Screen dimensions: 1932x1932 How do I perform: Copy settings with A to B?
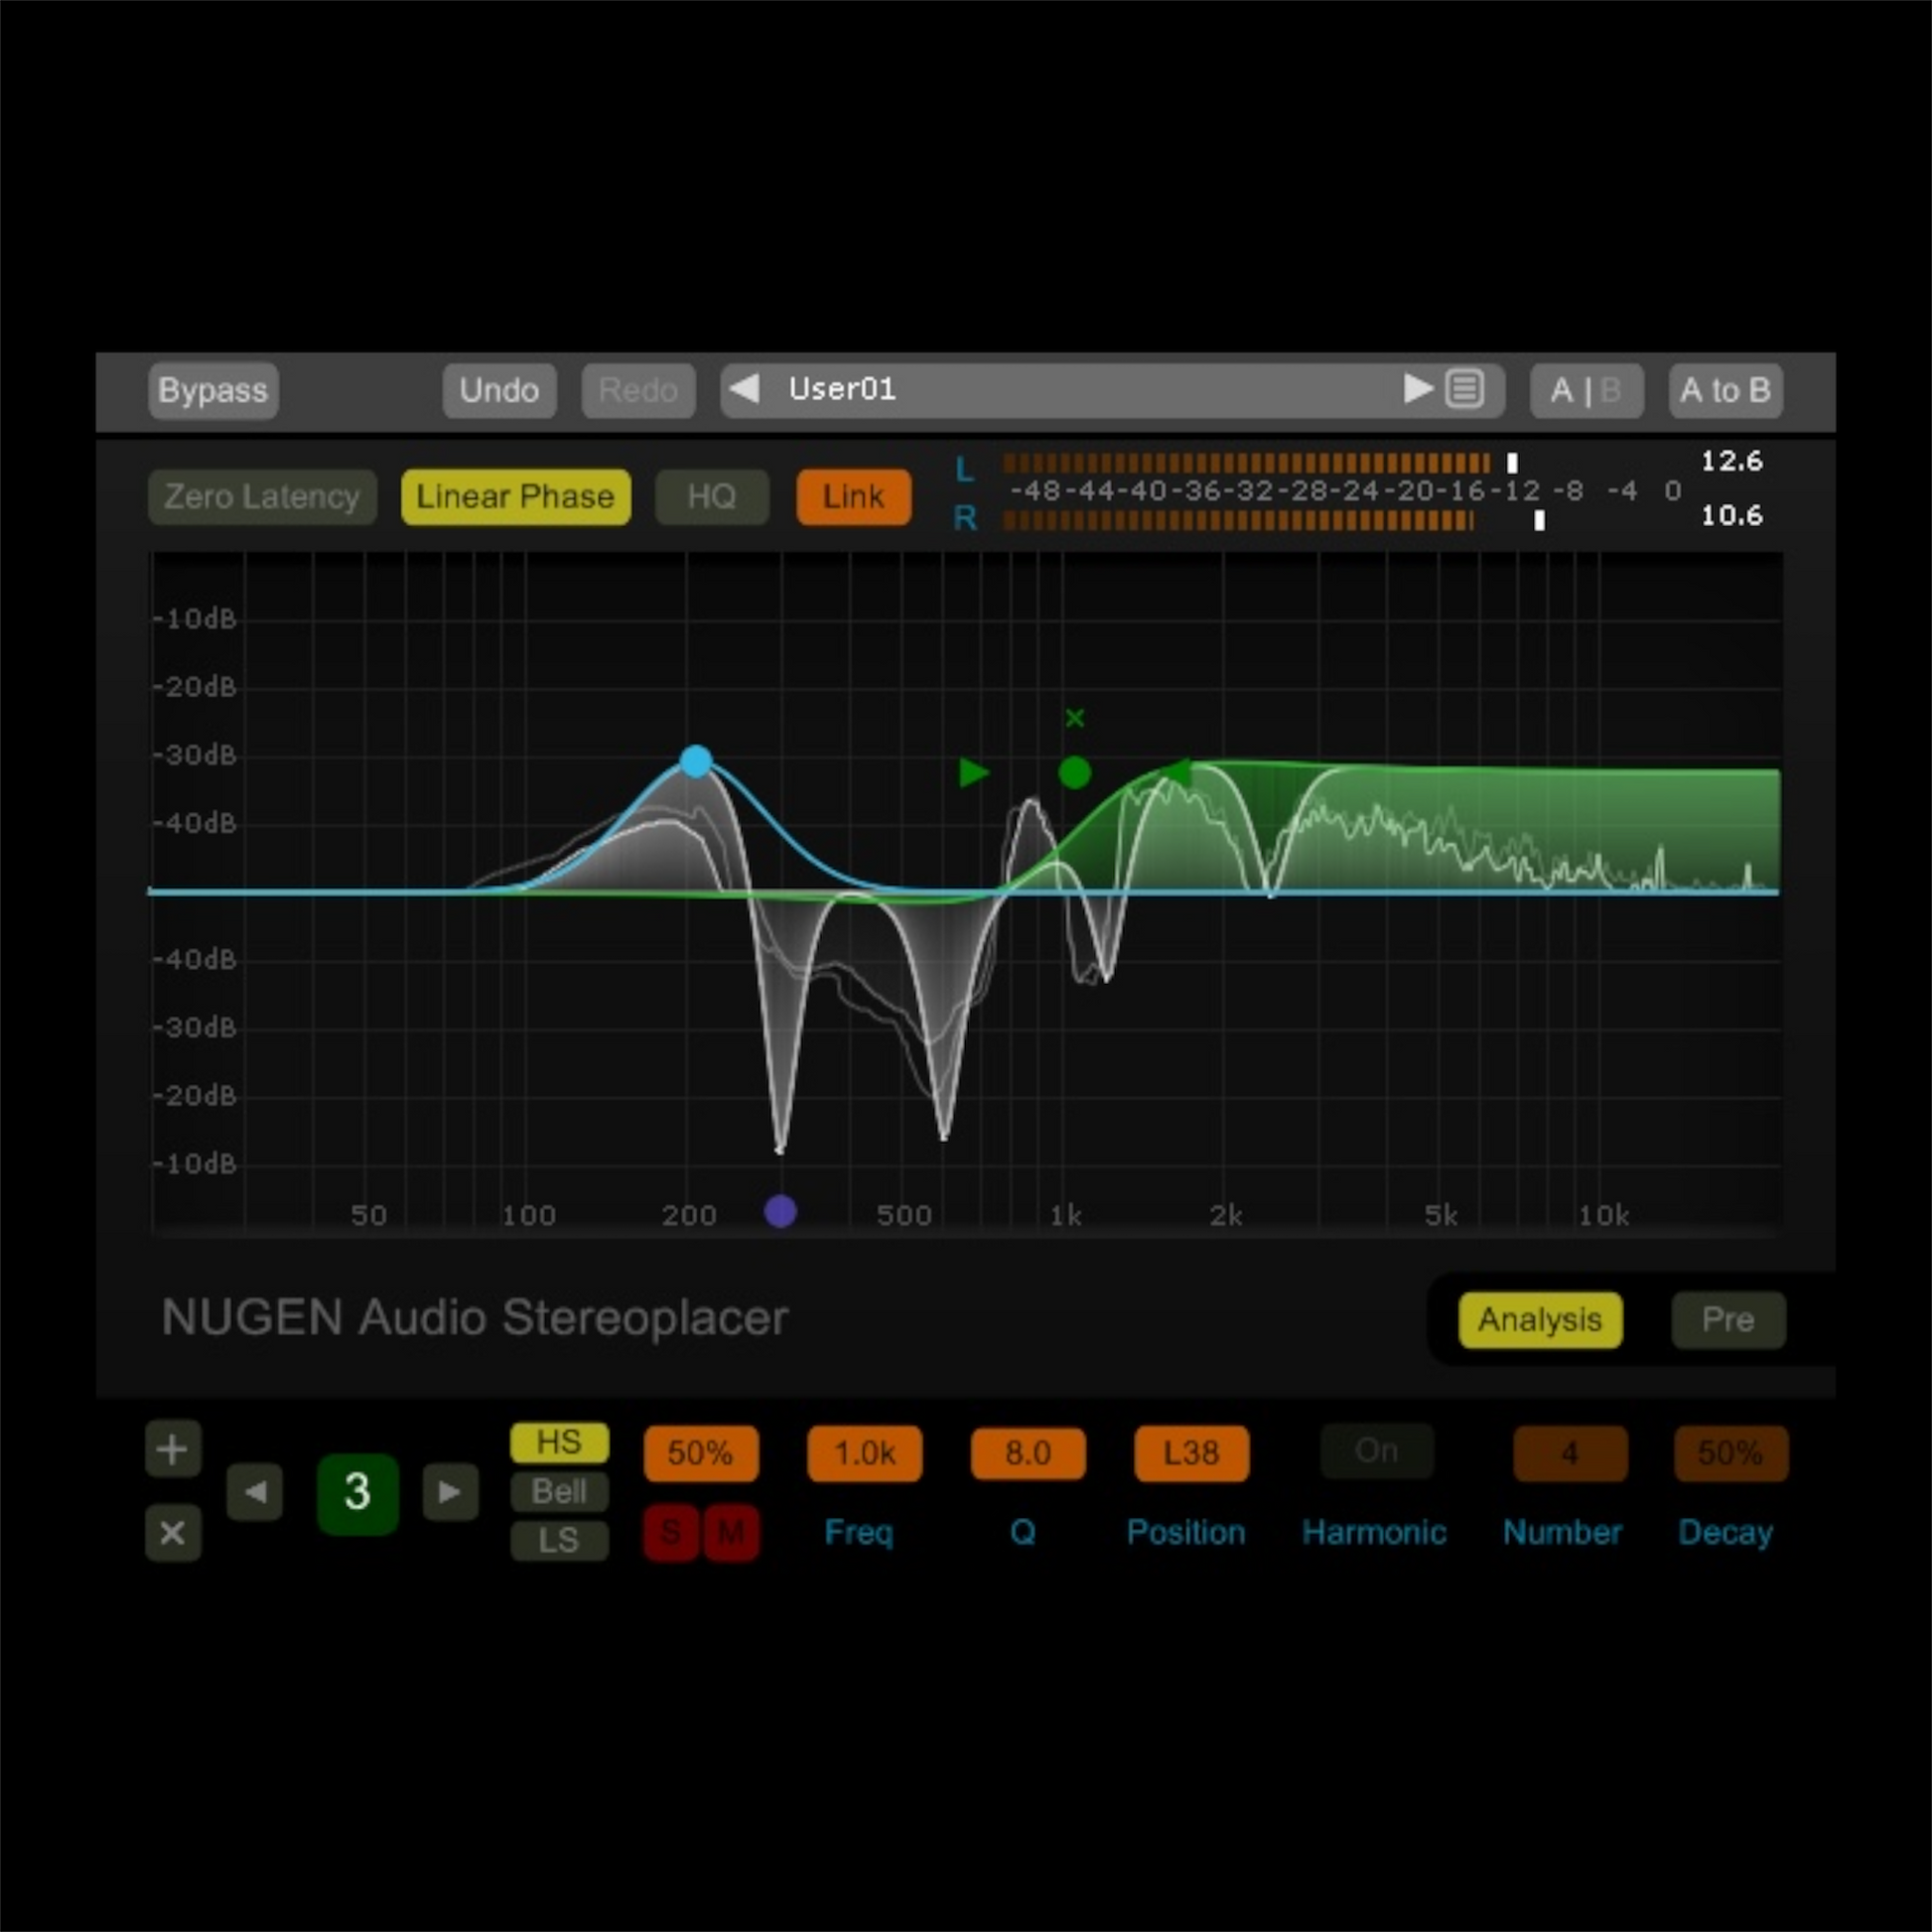click(x=1725, y=390)
